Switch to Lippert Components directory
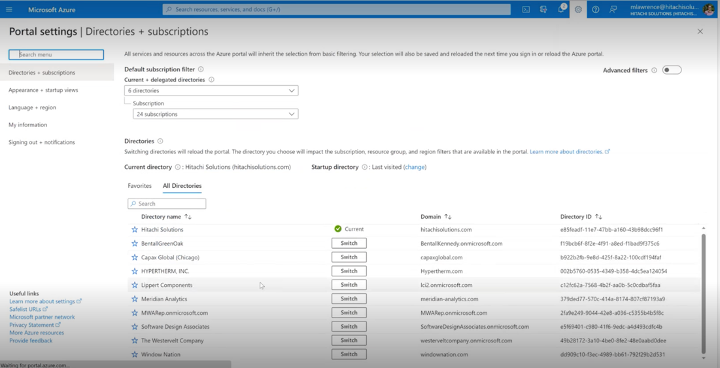The image size is (720, 368). 349,285
